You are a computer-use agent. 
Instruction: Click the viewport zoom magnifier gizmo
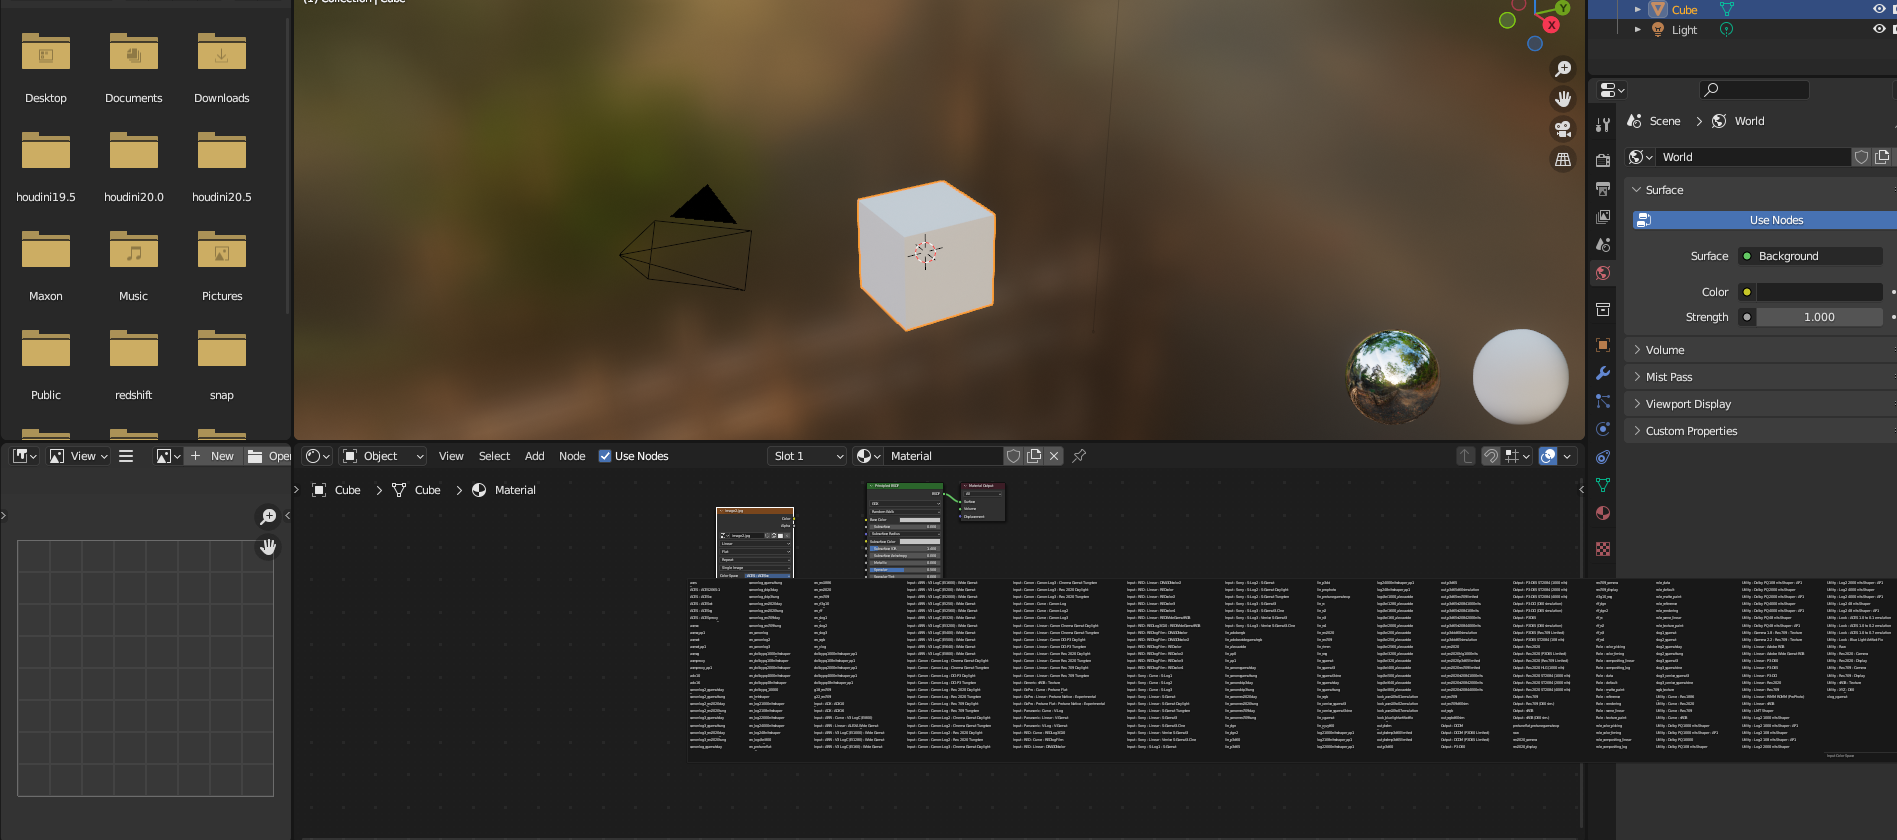click(1562, 69)
